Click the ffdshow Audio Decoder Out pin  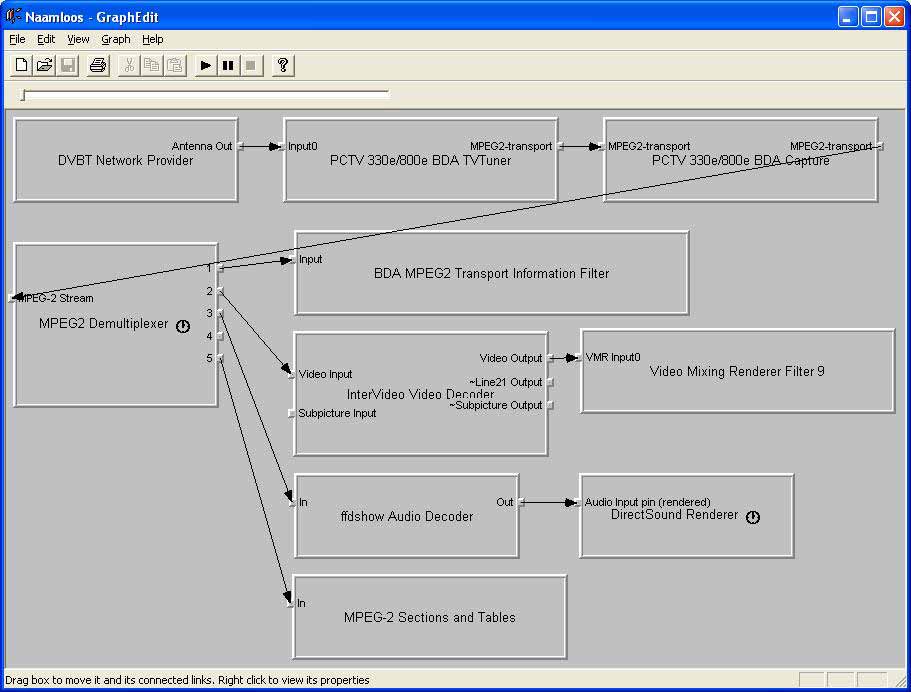[521, 503]
